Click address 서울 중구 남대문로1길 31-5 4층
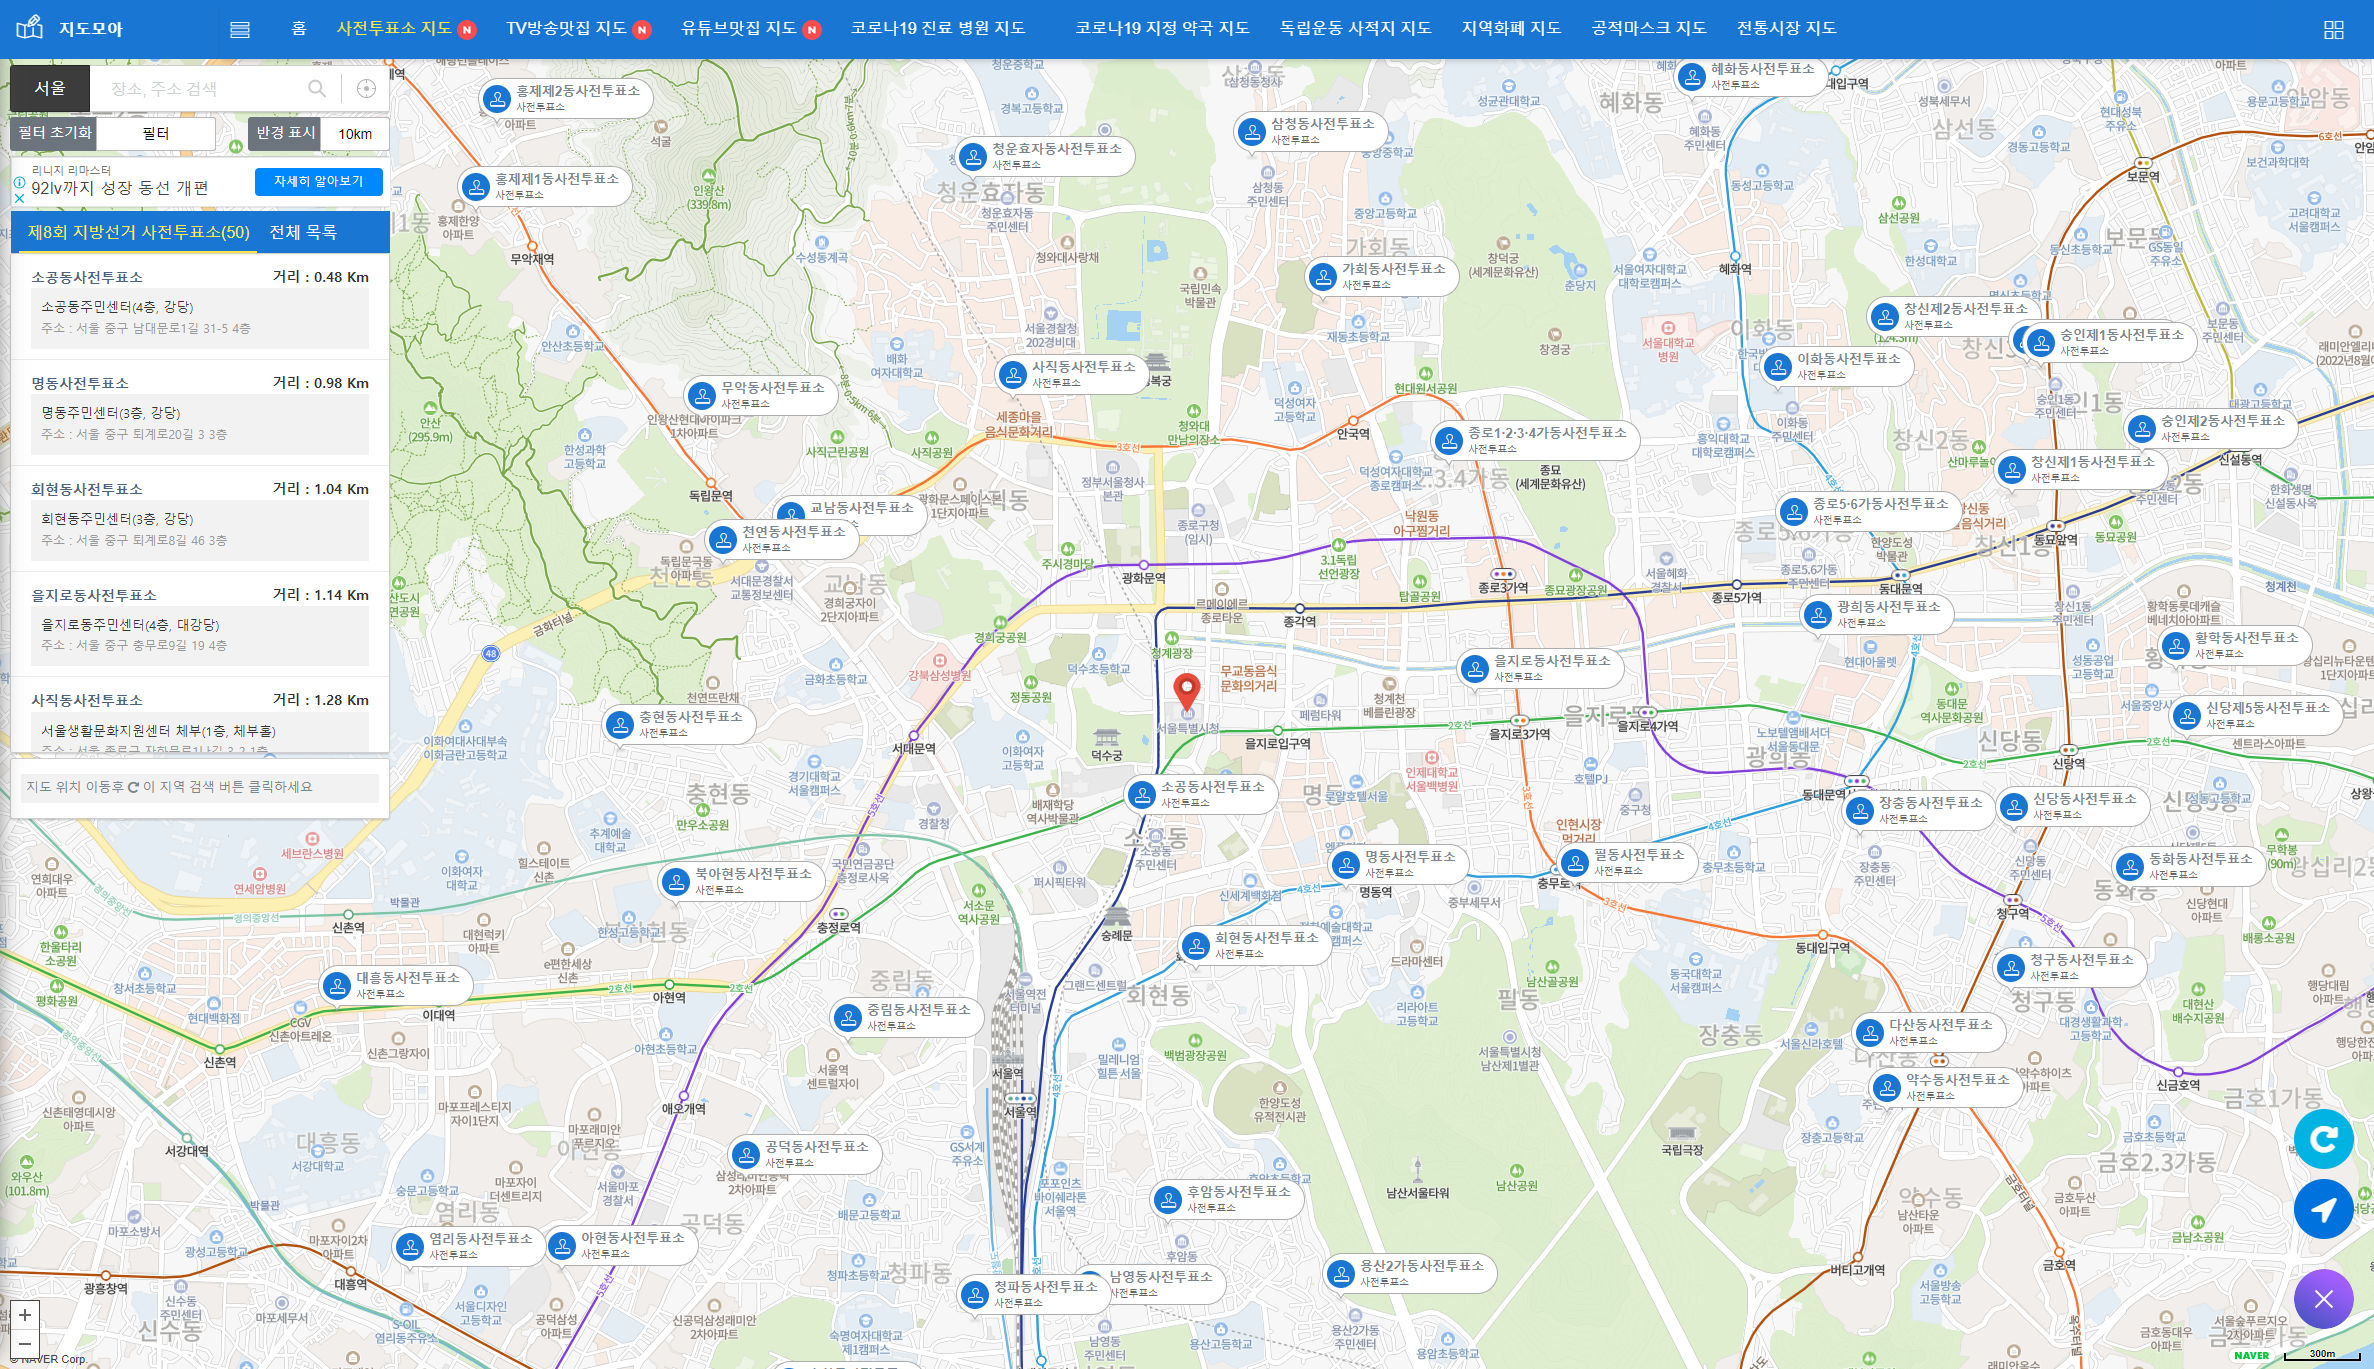Viewport: 2374px width, 1369px height. (146, 328)
